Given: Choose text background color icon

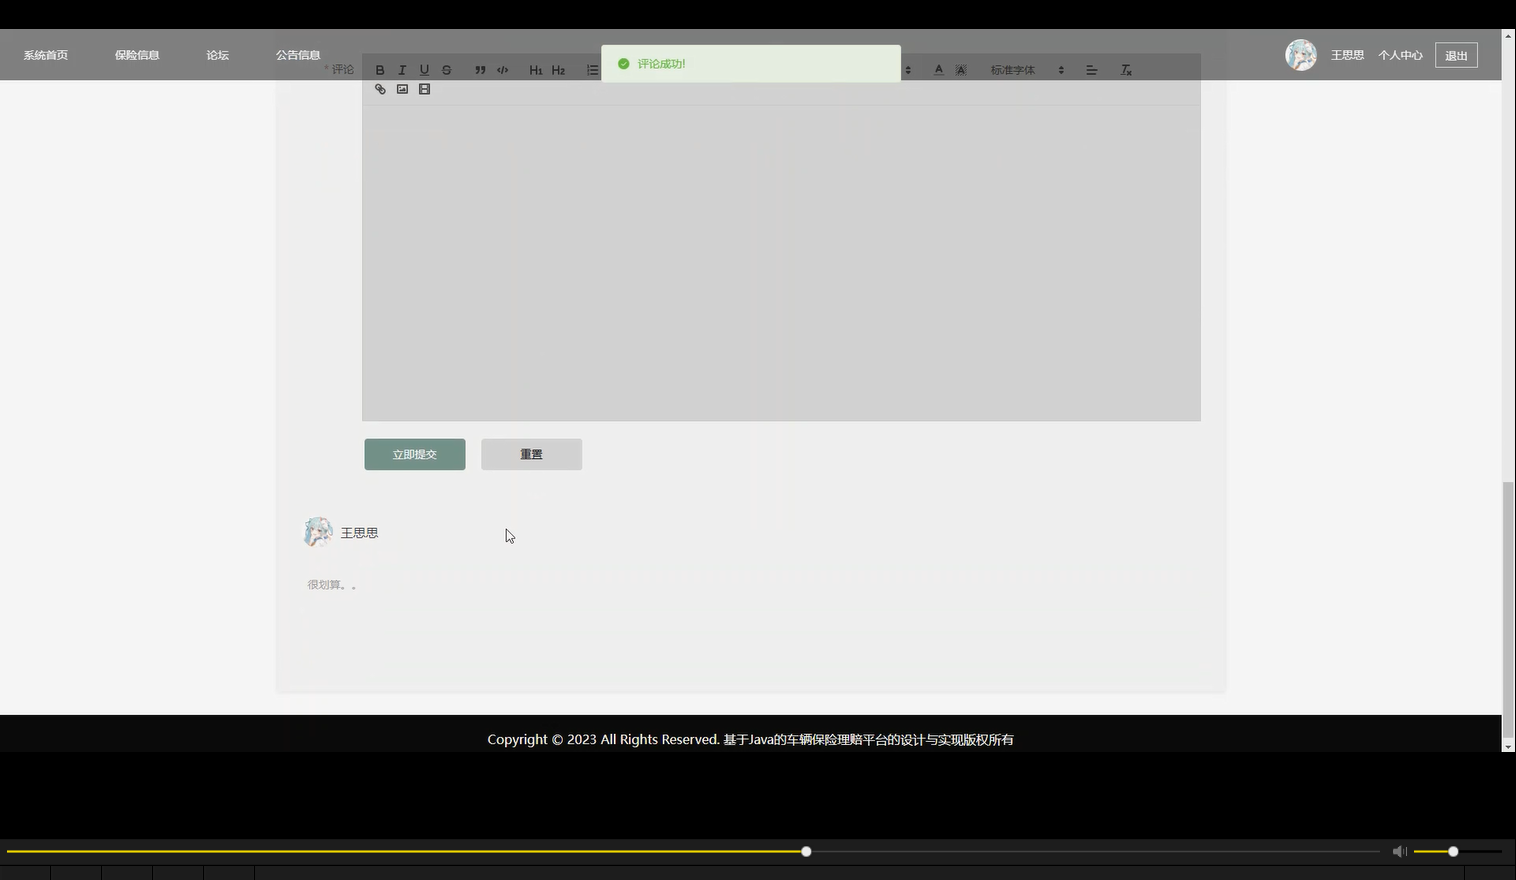Looking at the screenshot, I should click(961, 70).
